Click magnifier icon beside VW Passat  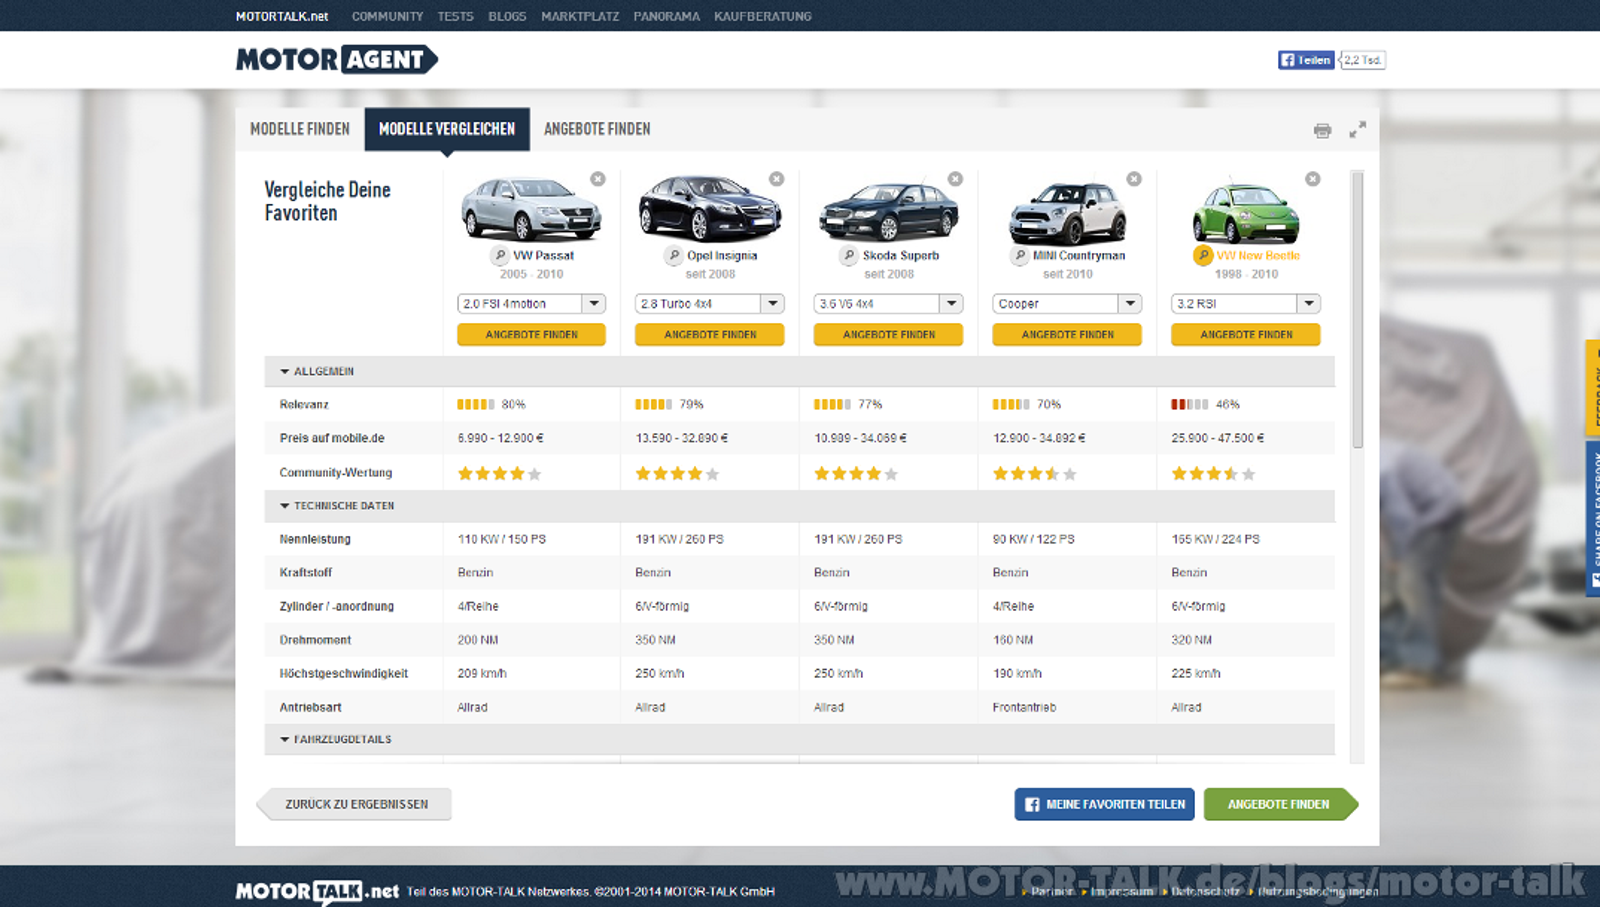pos(500,255)
